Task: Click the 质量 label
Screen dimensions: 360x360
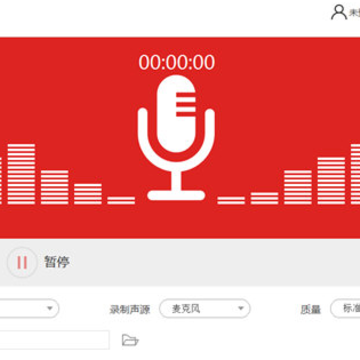Action: tap(310, 309)
